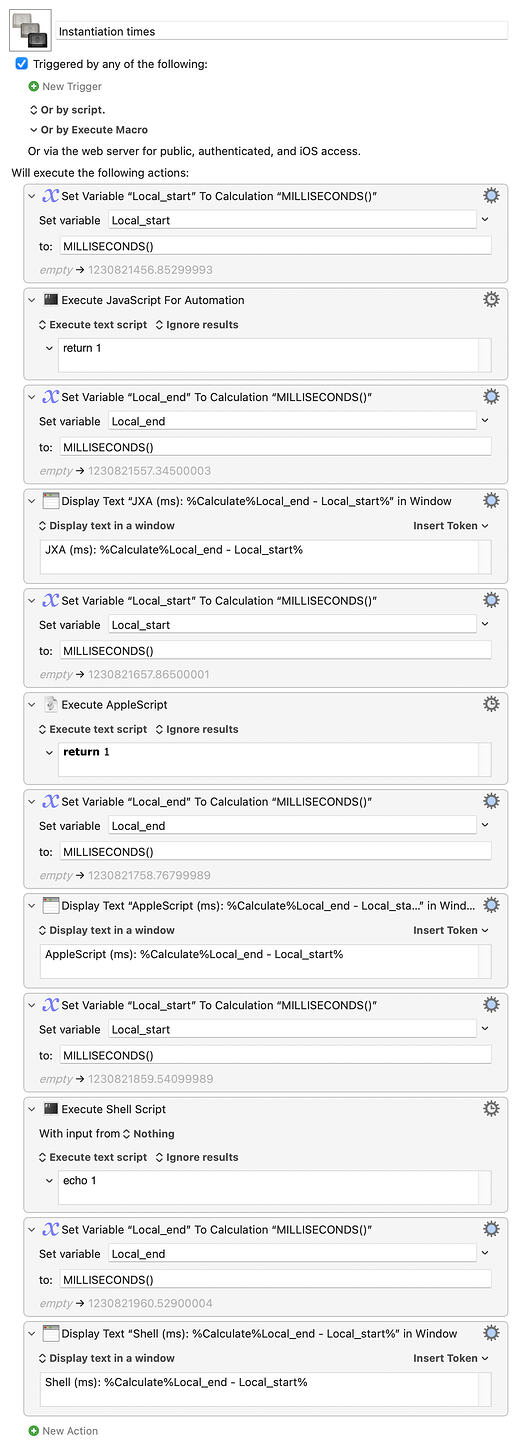Click the New Trigger link

coord(72,87)
